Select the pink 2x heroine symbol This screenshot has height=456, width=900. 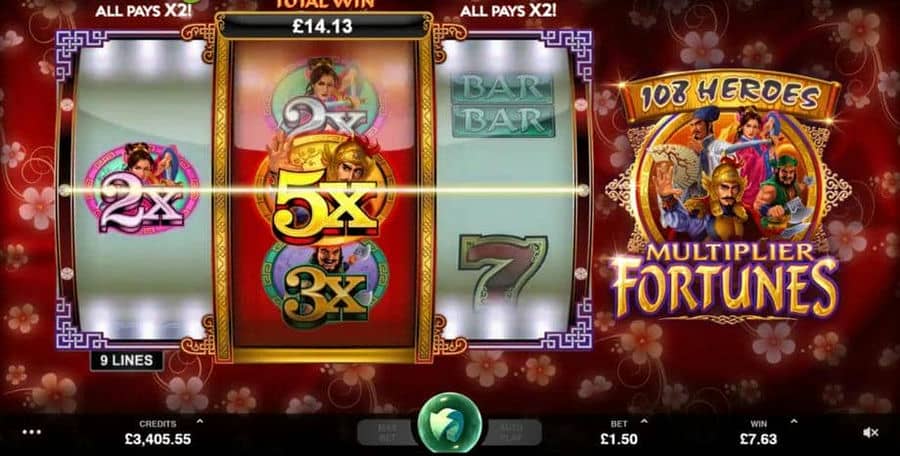(142, 189)
